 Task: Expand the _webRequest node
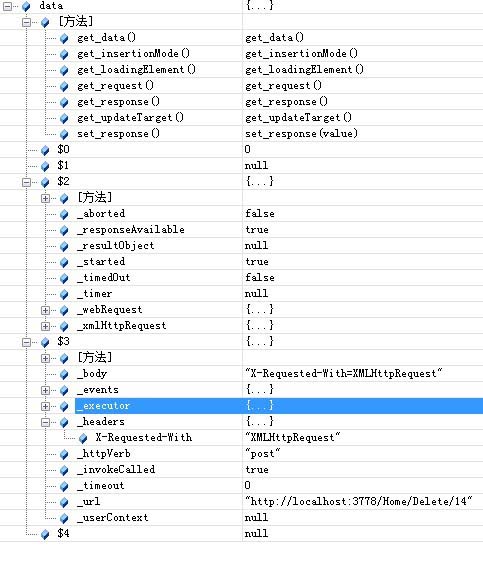pyautogui.click(x=45, y=310)
